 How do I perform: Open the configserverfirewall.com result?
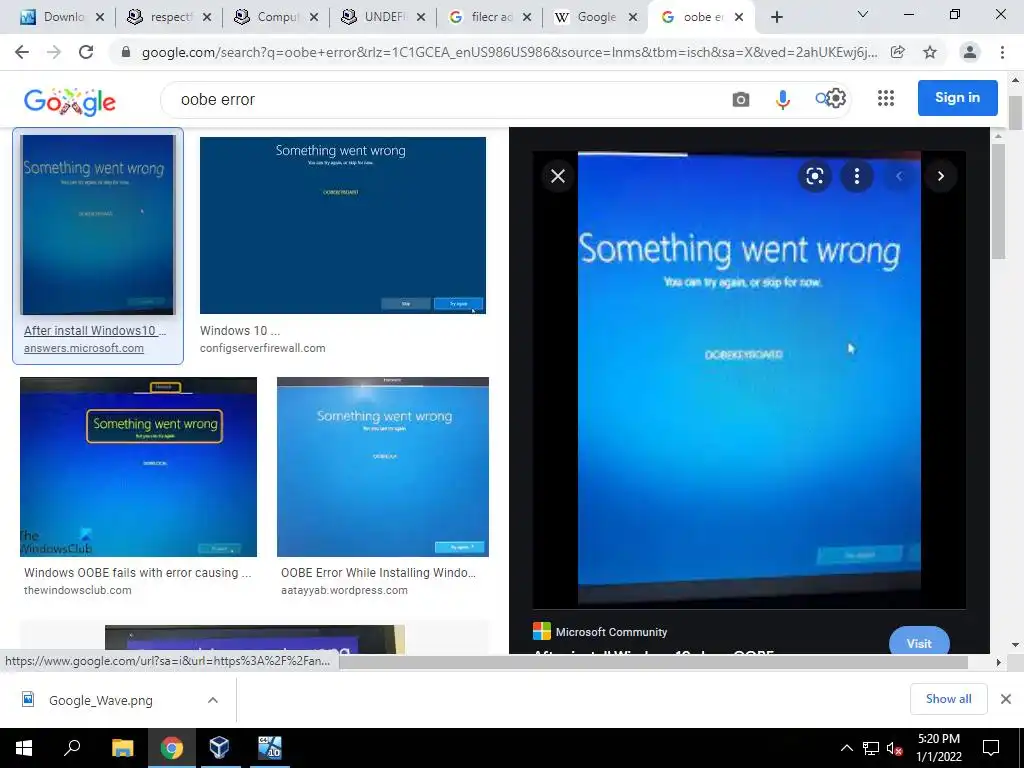(x=263, y=348)
